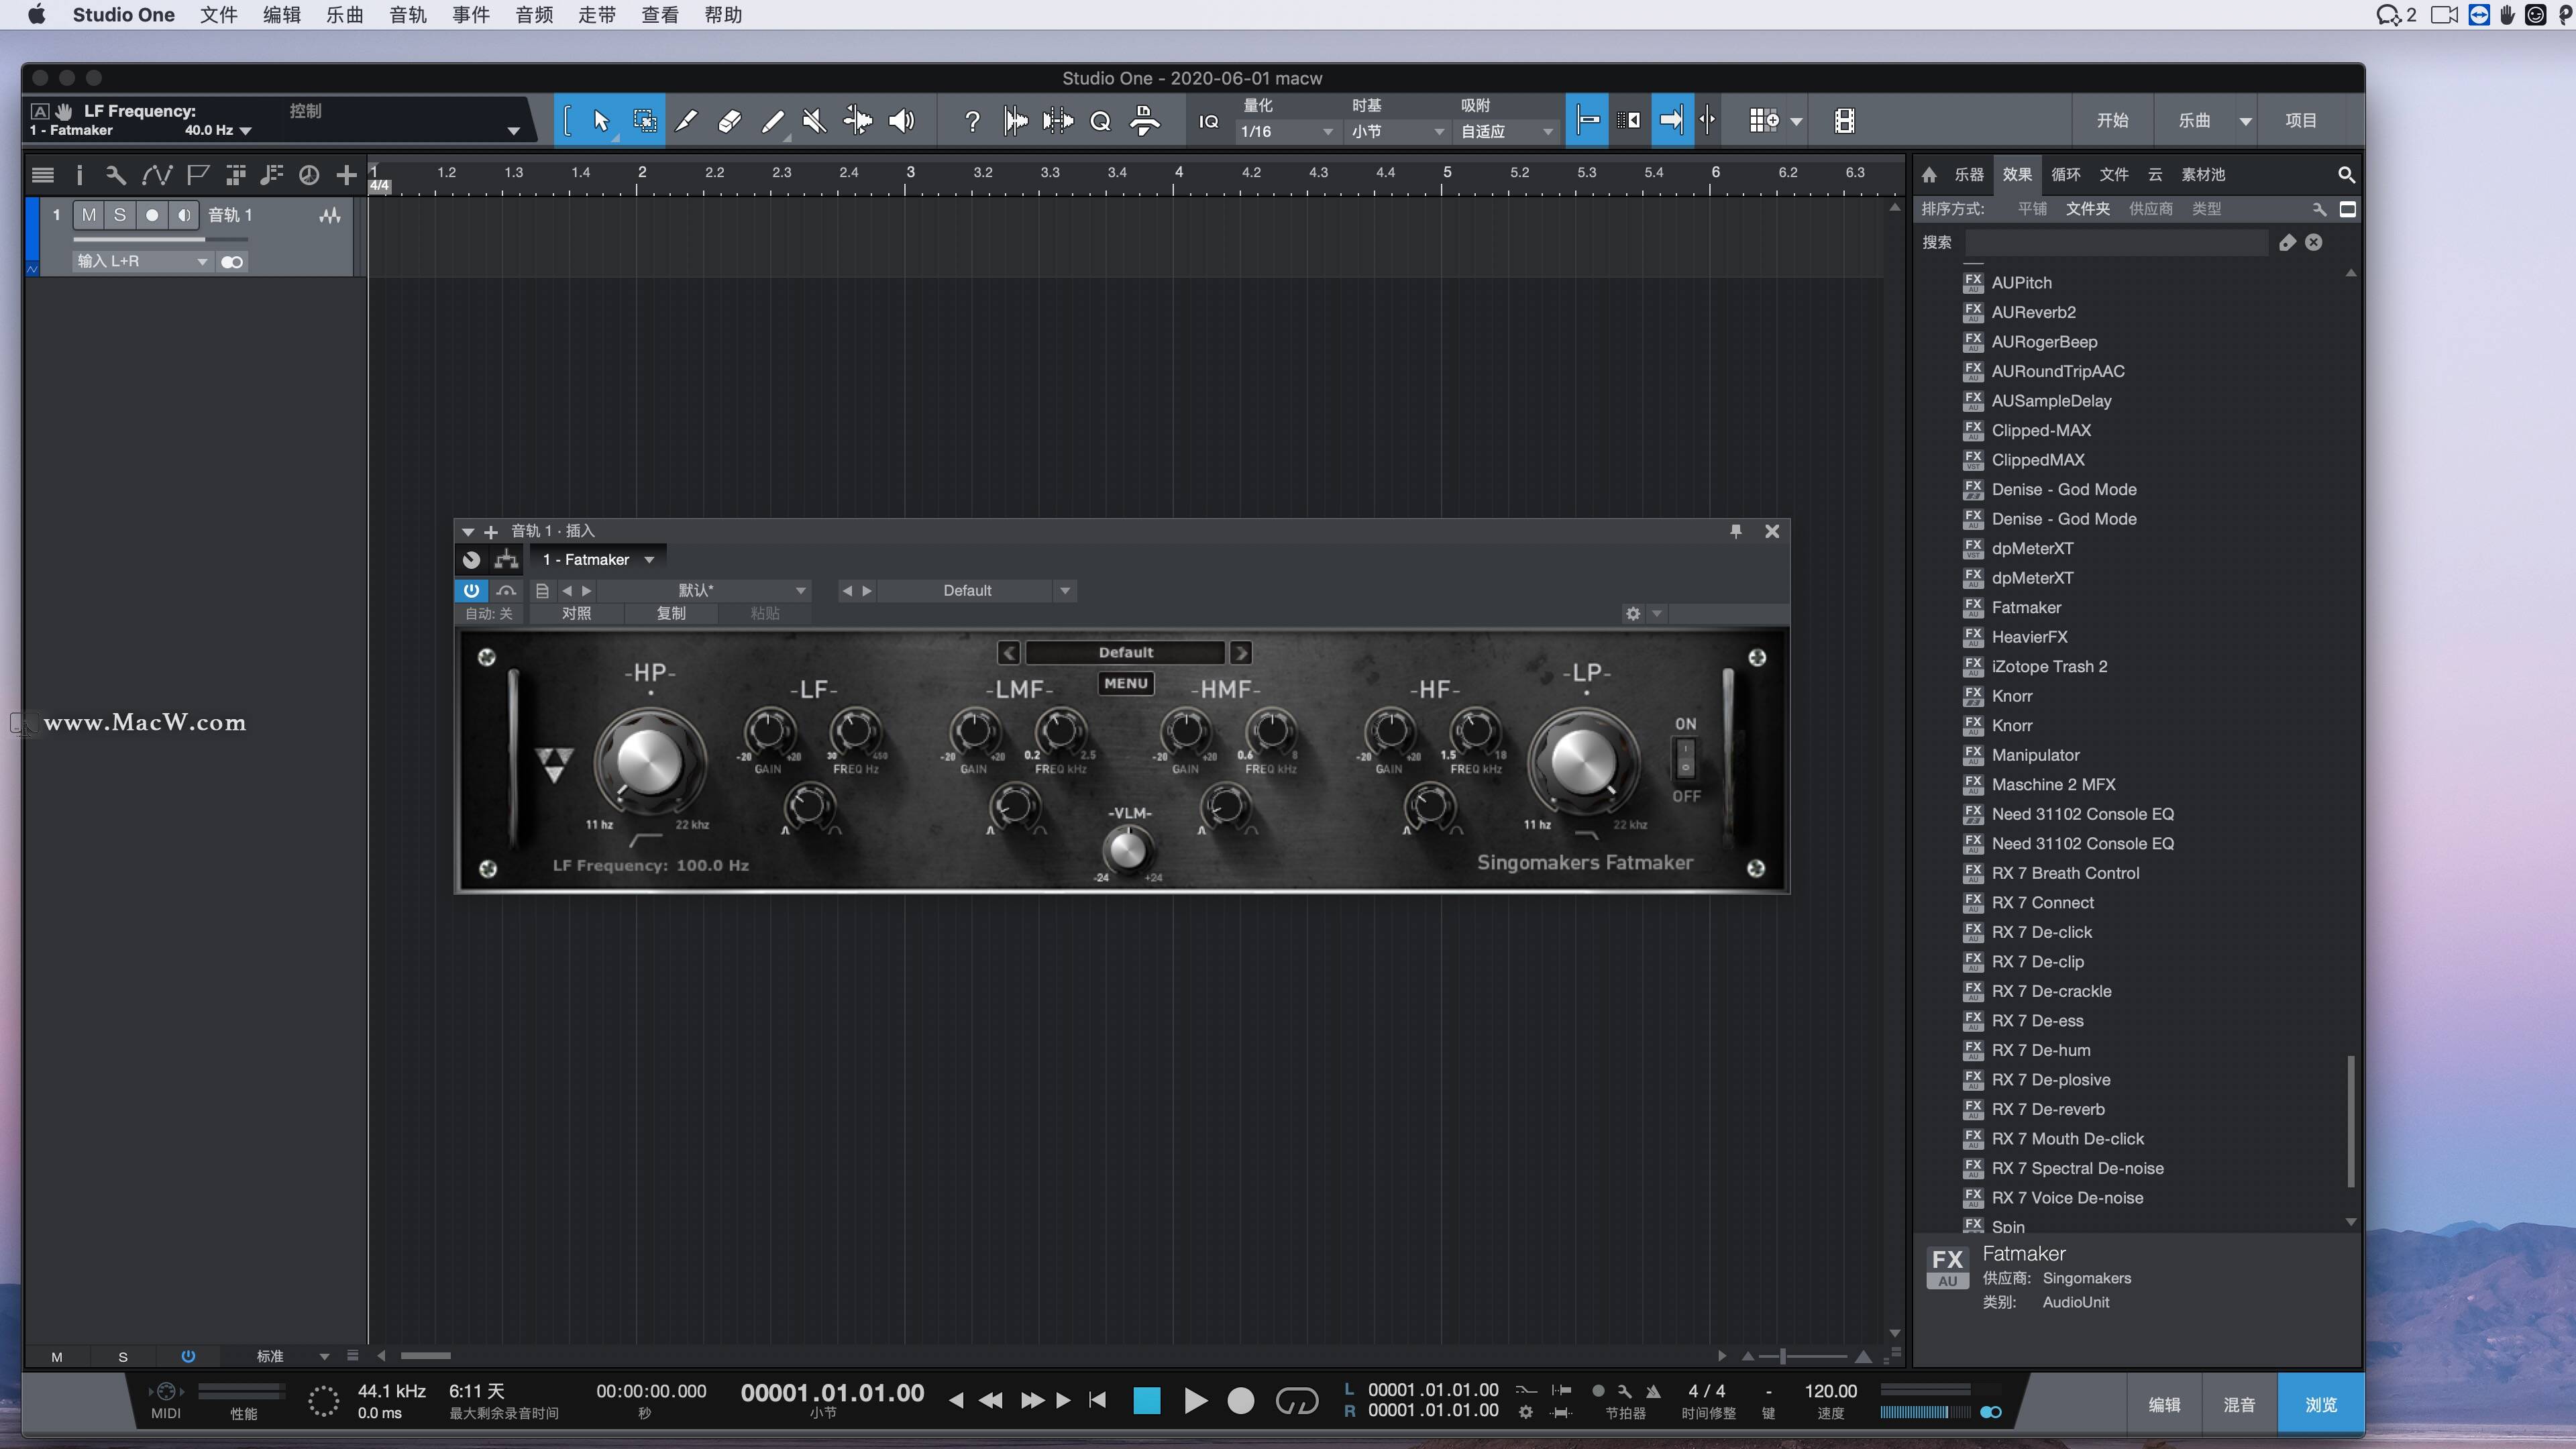Viewport: 2576px width, 1449px height.
Task: Switch to 乐器 browser tab
Action: point(1969,175)
